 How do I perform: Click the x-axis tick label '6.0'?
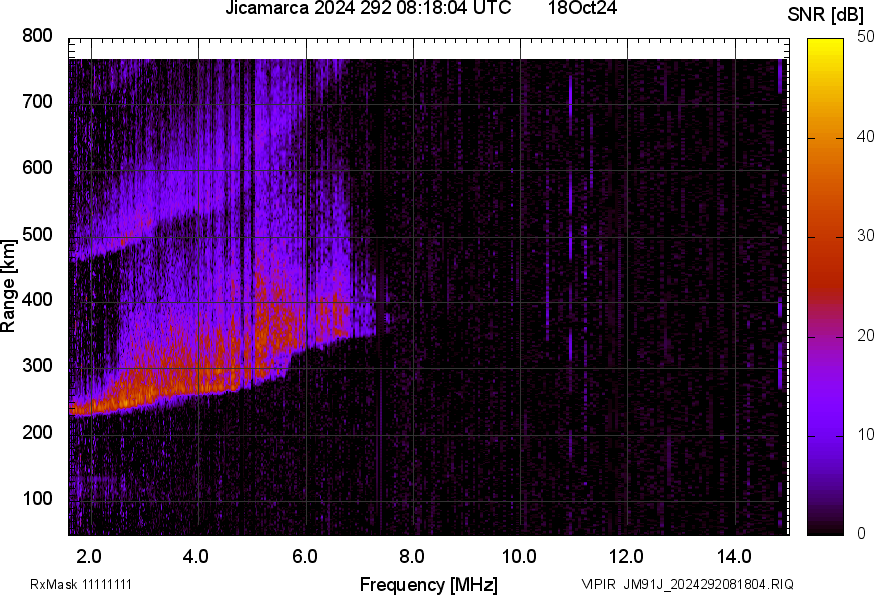point(304,557)
